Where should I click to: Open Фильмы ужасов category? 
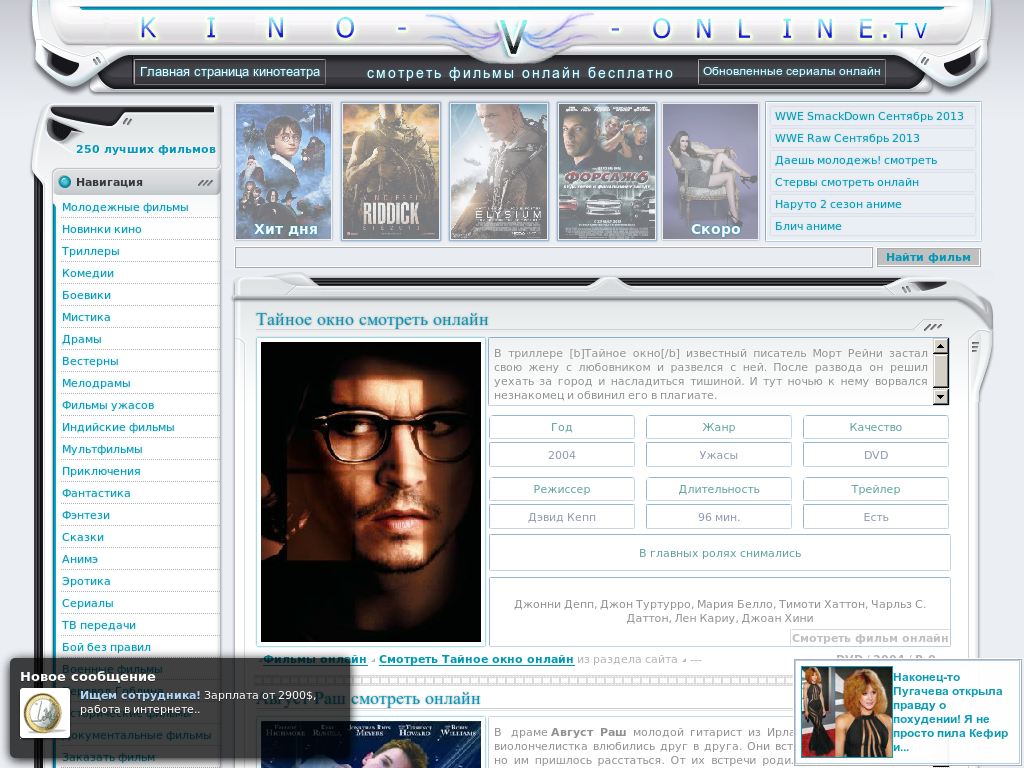(x=108, y=405)
